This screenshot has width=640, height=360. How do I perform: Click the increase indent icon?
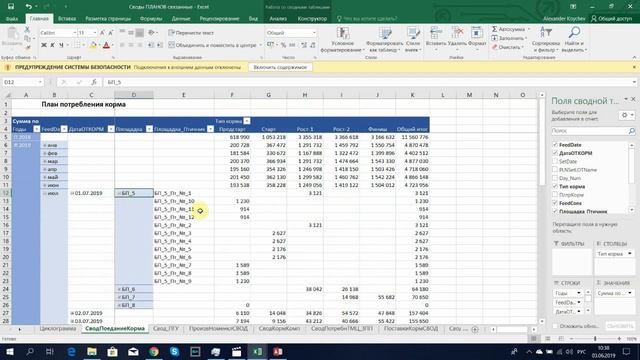click(160, 45)
